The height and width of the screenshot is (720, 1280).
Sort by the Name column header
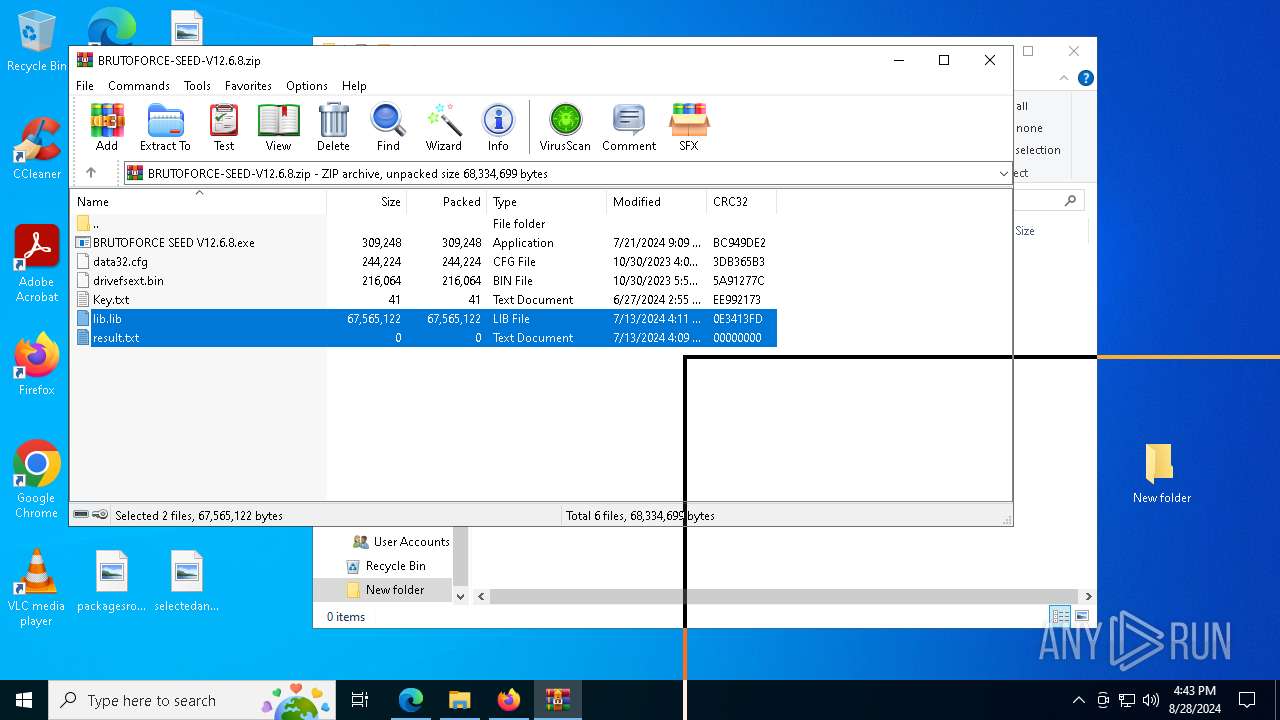pos(198,202)
